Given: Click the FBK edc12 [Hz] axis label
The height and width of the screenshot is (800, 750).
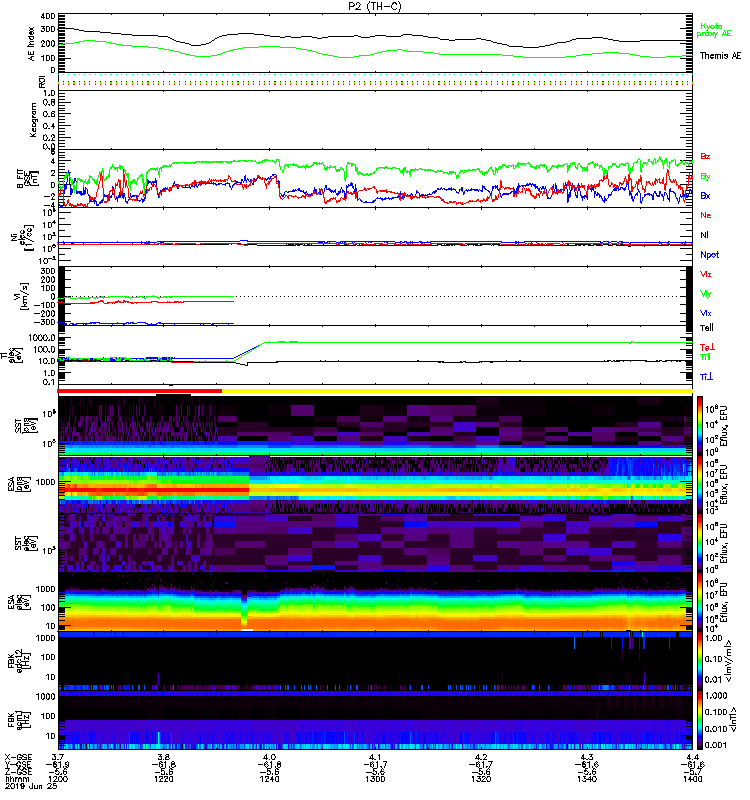Looking at the screenshot, I should [18, 659].
